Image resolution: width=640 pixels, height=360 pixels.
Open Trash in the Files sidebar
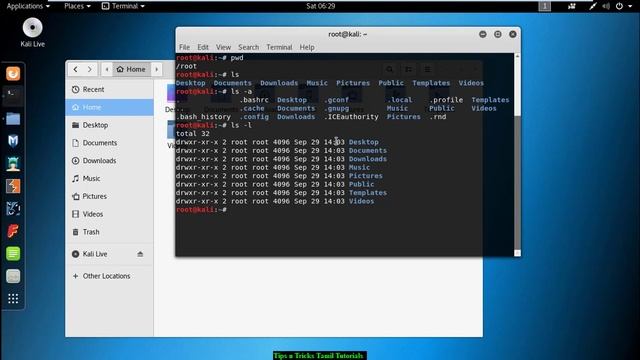(x=109, y=232)
